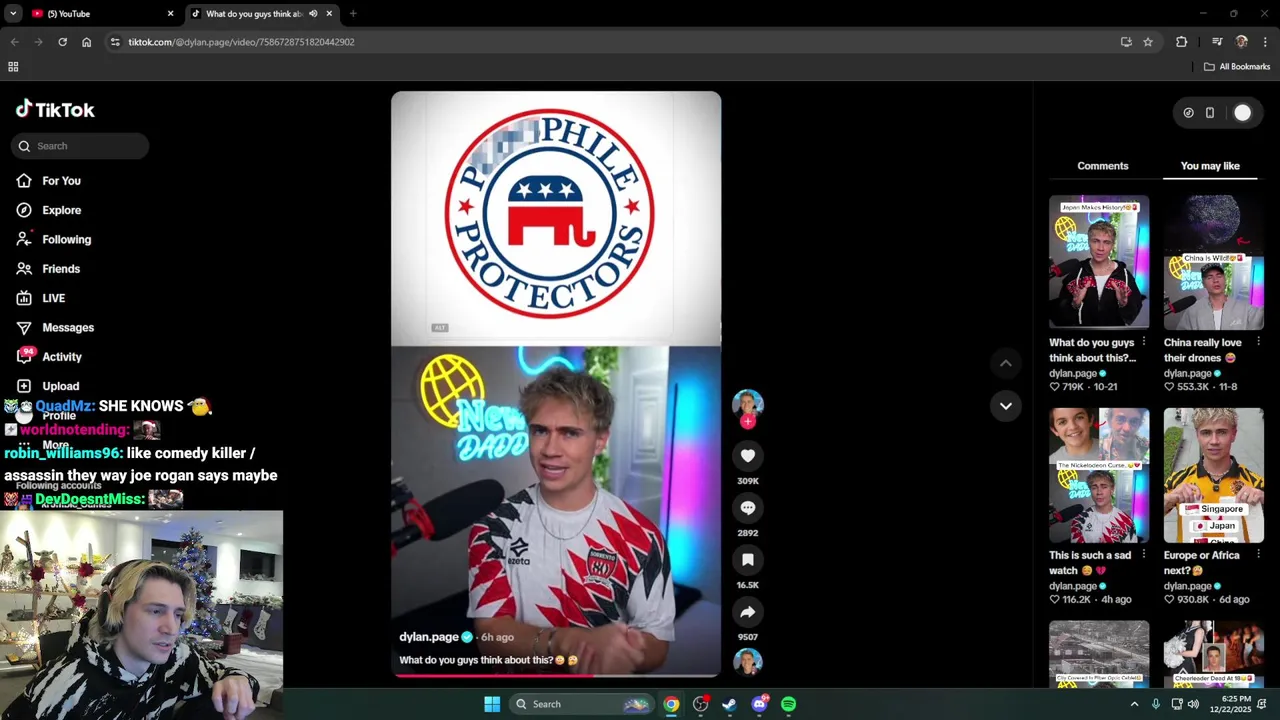Click the phone app icon top right
Image resolution: width=1280 pixels, height=720 pixels.
(x=1209, y=113)
